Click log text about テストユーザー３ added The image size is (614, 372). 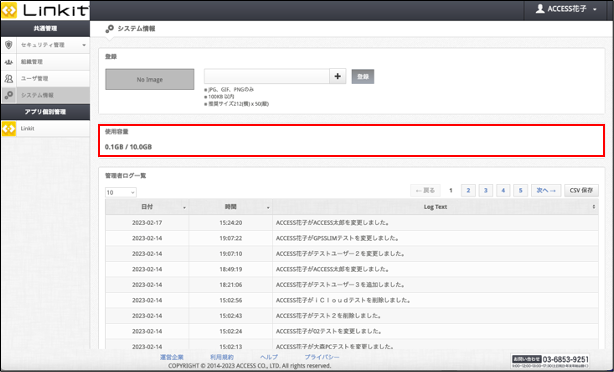(340, 285)
